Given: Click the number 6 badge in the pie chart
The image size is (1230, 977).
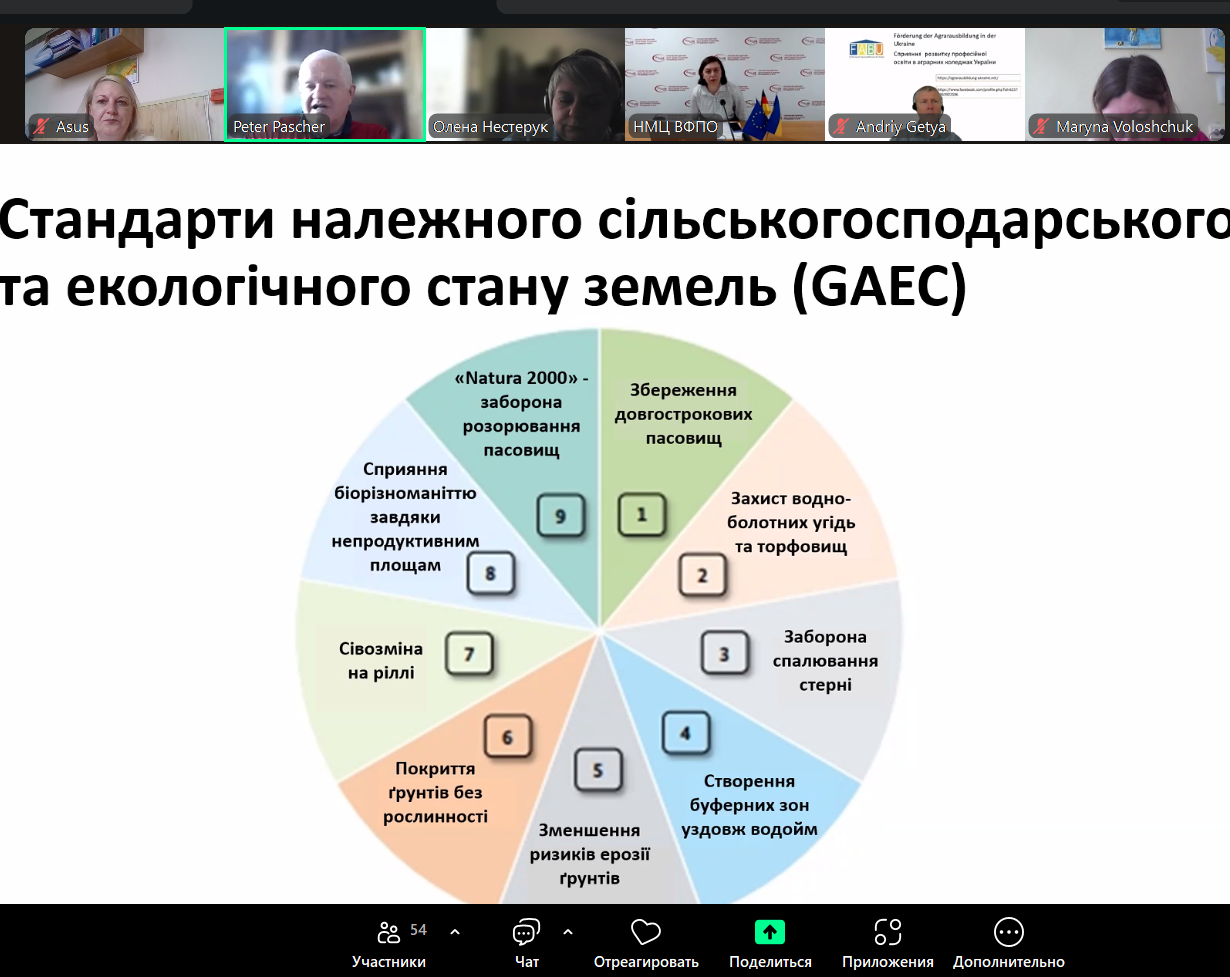Looking at the screenshot, I should (x=507, y=738).
